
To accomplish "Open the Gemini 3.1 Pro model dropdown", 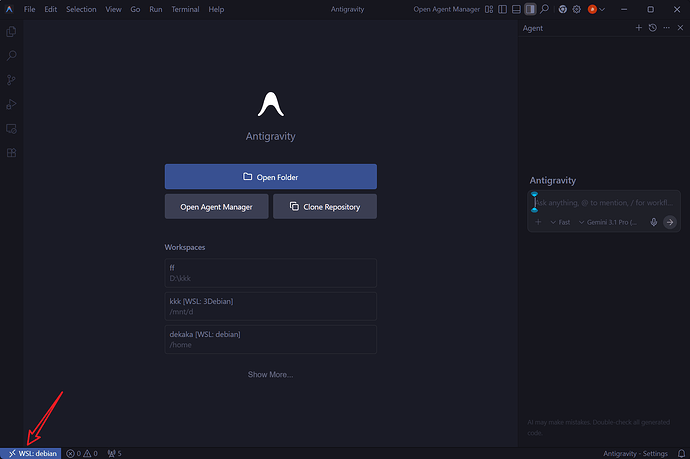I will (608, 222).
